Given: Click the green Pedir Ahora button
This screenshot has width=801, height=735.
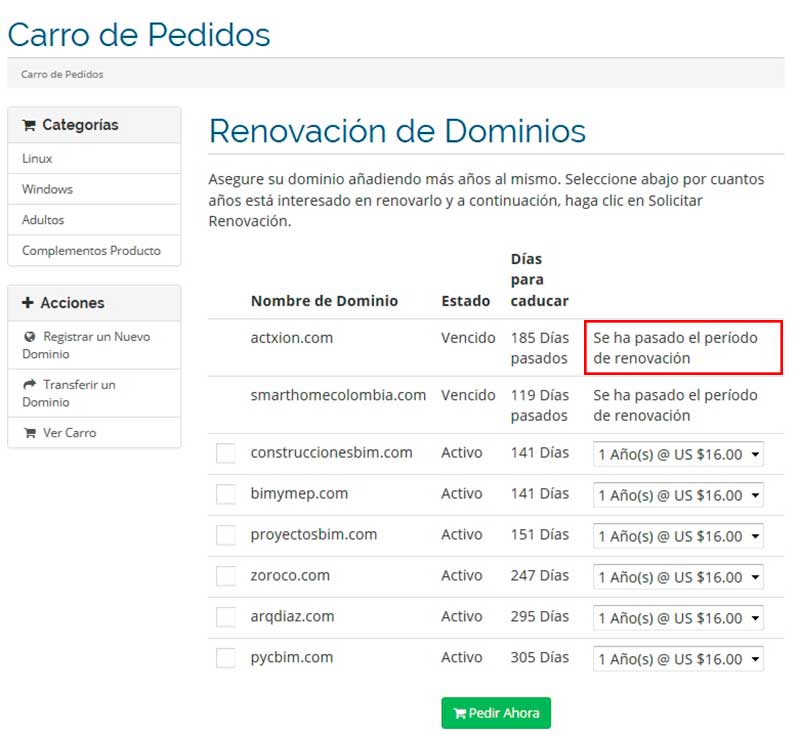Looking at the screenshot, I should click(x=496, y=713).
